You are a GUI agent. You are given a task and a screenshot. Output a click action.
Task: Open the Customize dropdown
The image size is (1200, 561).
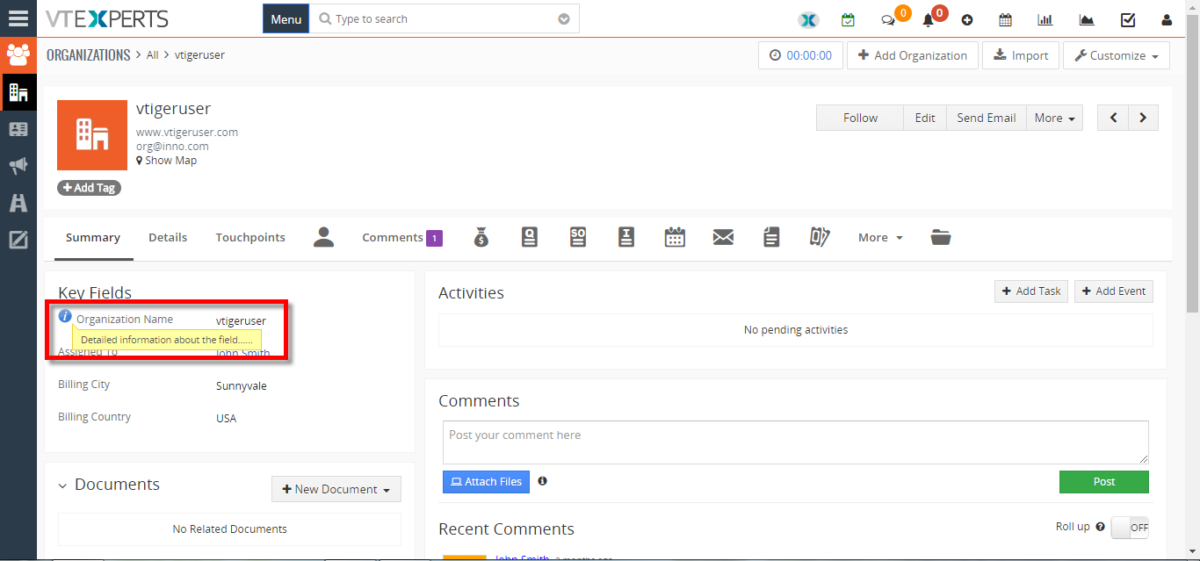pos(1116,56)
